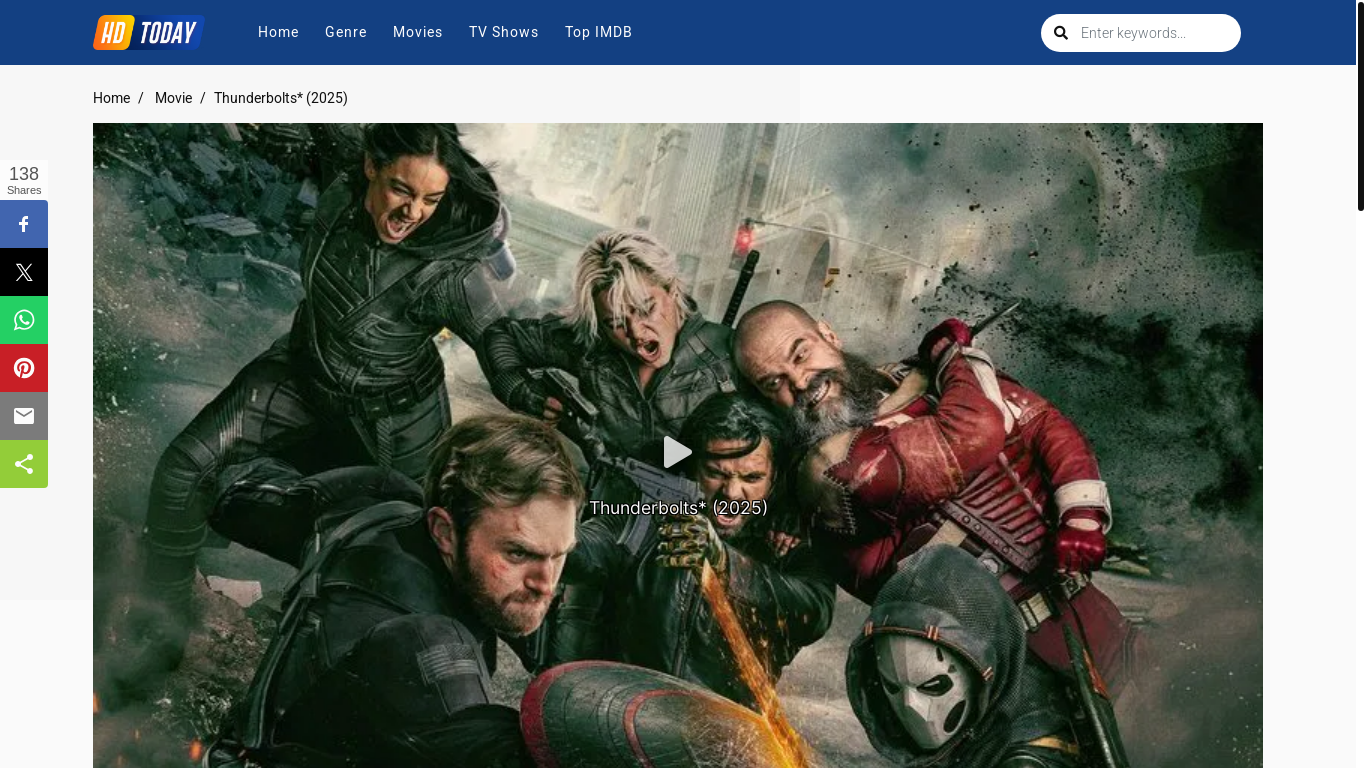Follow the Home breadcrumb link
The image size is (1366, 768).
click(x=111, y=98)
